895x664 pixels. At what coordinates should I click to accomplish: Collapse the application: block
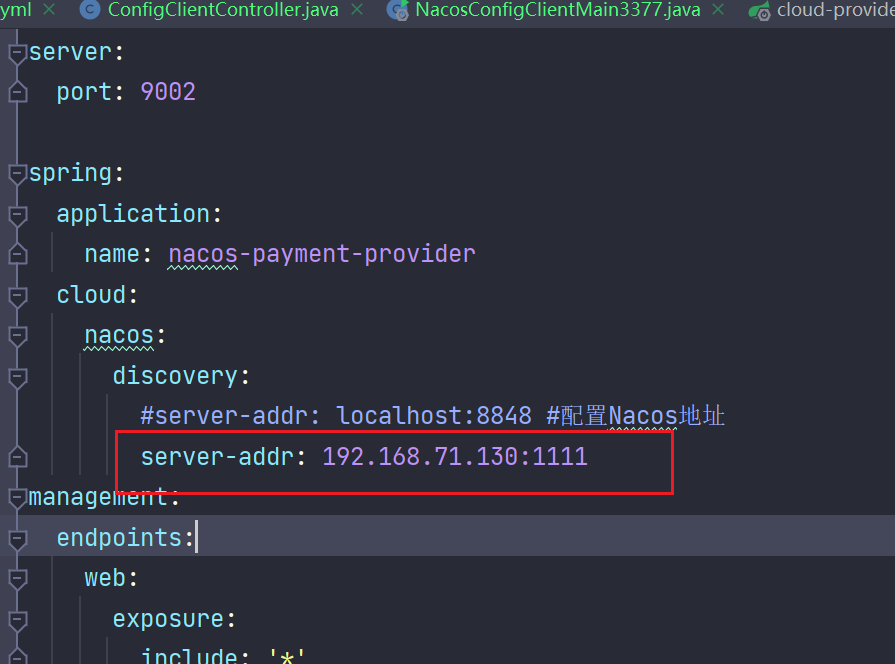pyautogui.click(x=18, y=215)
